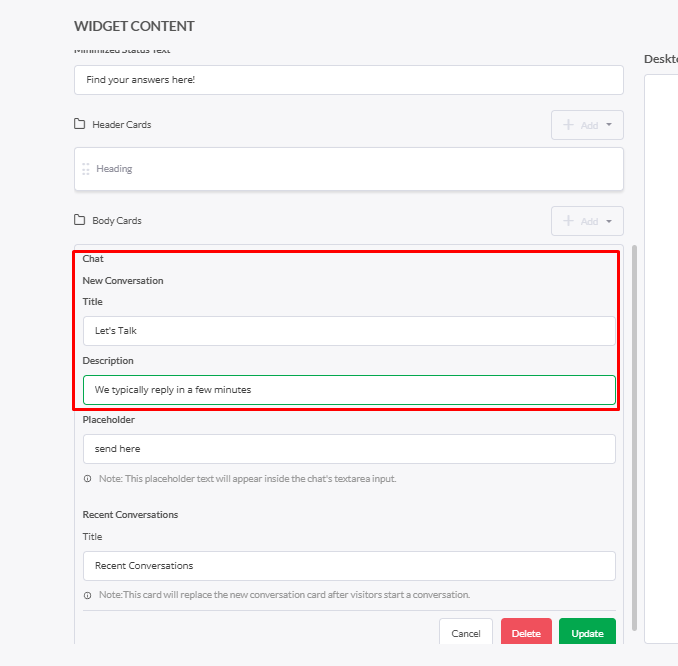Click the Let's Talk title field

pos(349,331)
